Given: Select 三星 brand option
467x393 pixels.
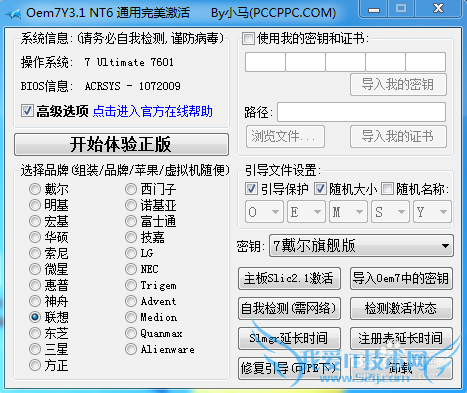Looking at the screenshot, I should coord(35,349).
